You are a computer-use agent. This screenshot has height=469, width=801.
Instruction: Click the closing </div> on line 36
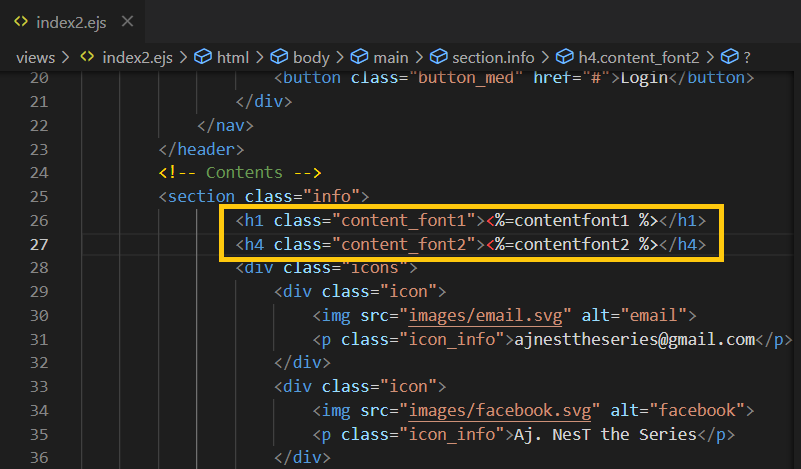pyautogui.click(x=302, y=457)
